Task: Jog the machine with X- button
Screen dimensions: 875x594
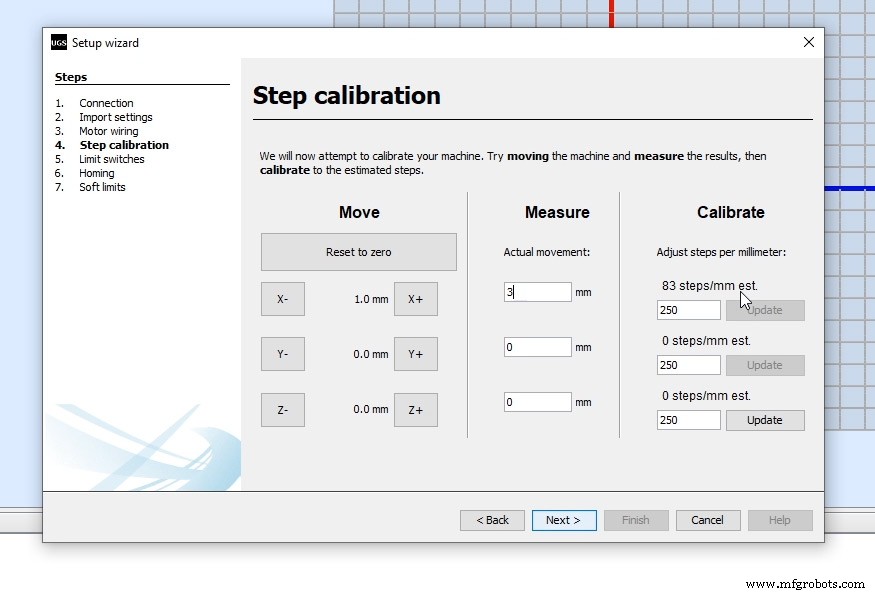Action: tap(283, 299)
